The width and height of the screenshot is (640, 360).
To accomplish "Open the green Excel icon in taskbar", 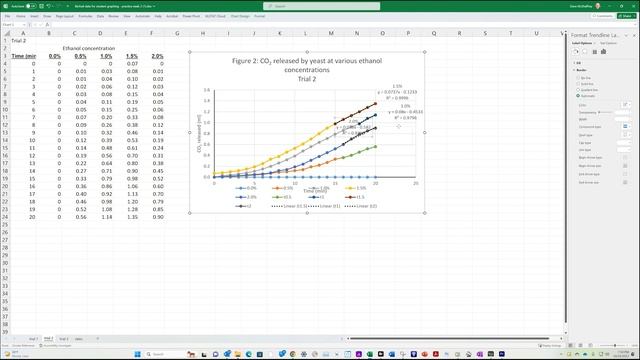I will click(x=369, y=354).
